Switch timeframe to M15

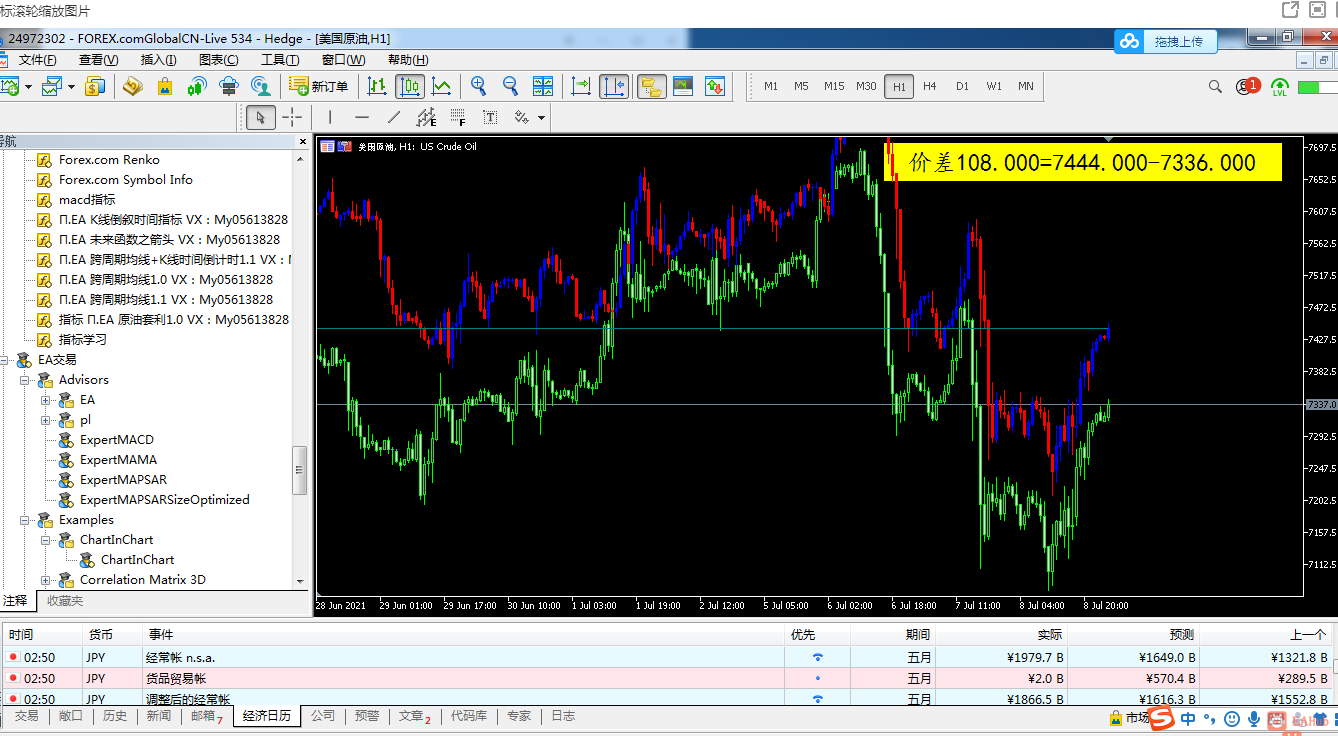[834, 86]
